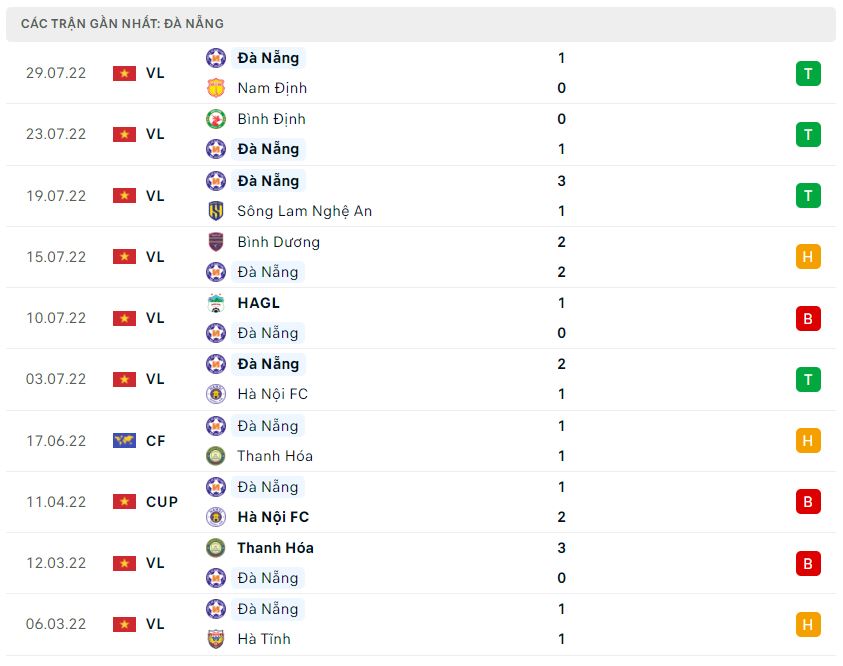The width and height of the screenshot is (843, 666).
Task: Select the 23.07.22 match date
Action: pyautogui.click(x=56, y=134)
